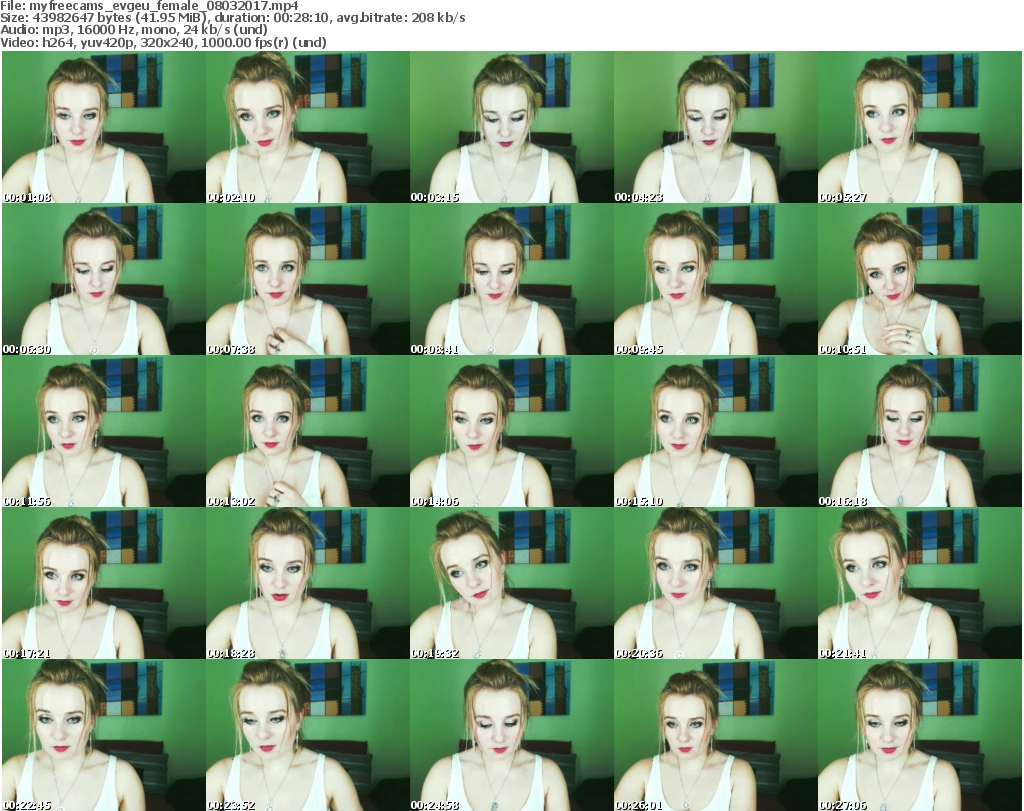Choose the snapshot timed 00:23:52

[x=308, y=735]
